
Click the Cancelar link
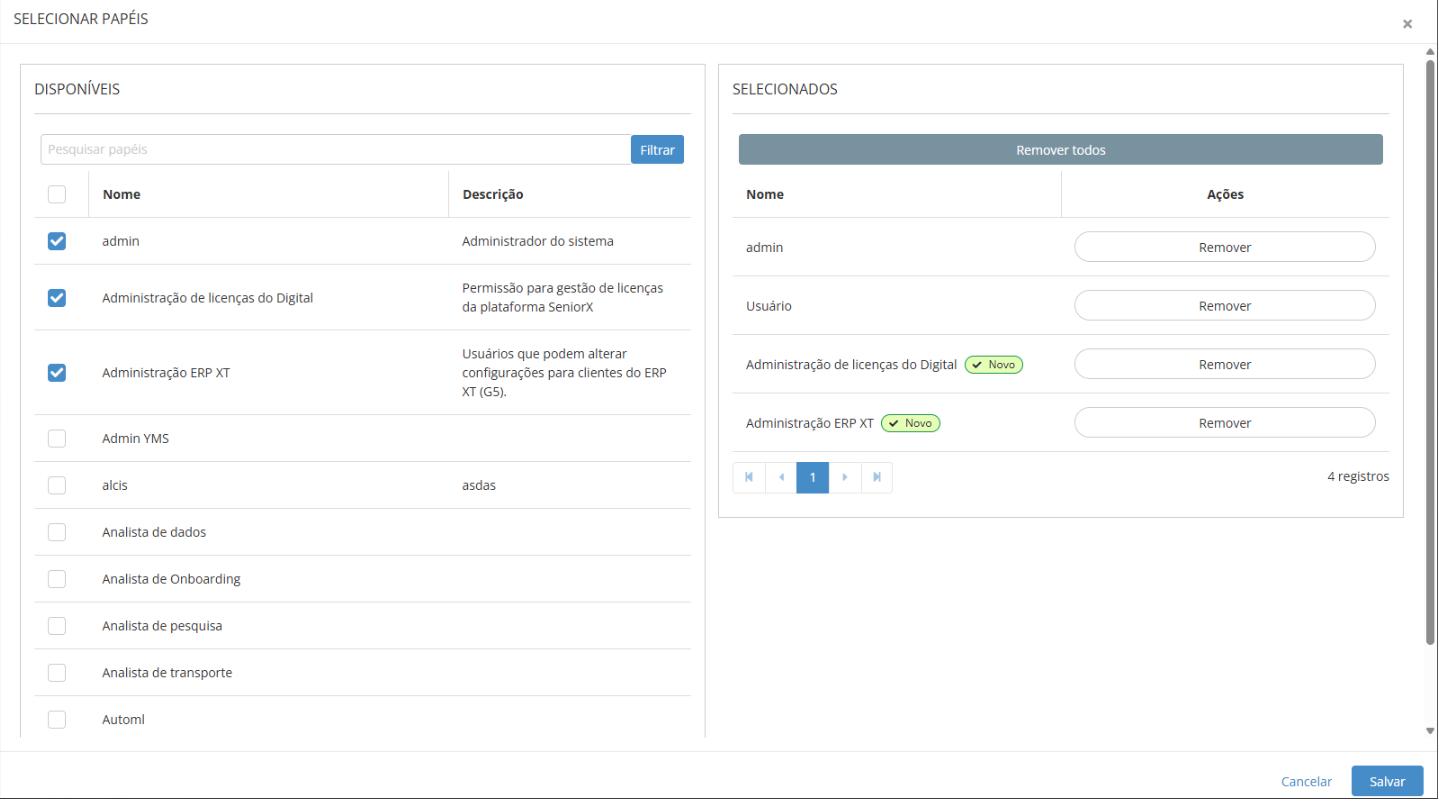(x=1306, y=782)
